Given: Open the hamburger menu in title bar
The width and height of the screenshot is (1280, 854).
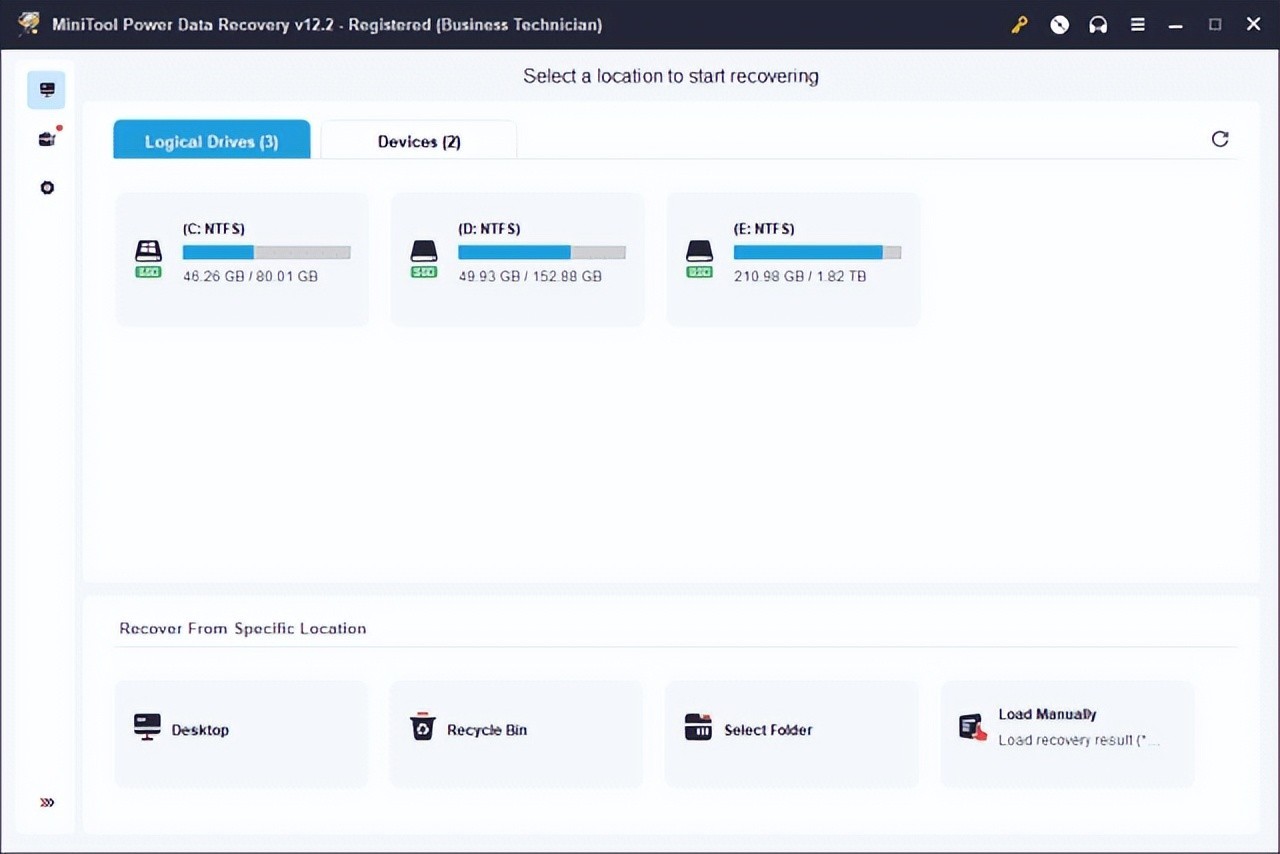Looking at the screenshot, I should [1138, 25].
